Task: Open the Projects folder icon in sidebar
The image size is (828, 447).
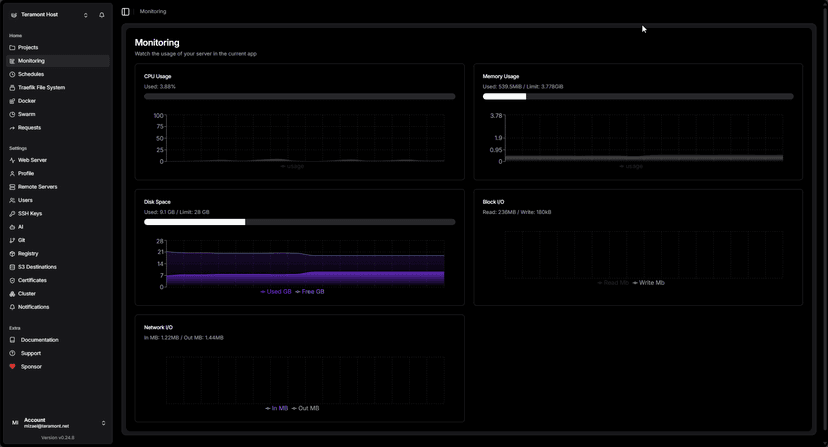Action: 12,48
